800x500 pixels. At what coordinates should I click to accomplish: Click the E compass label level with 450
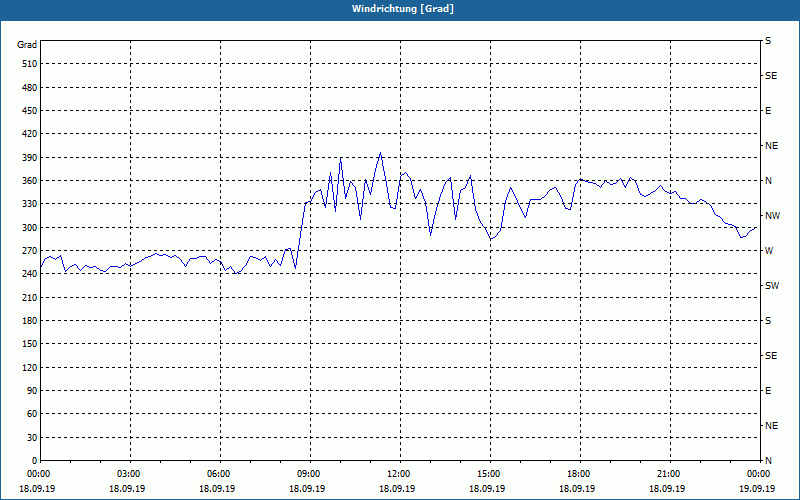click(x=768, y=111)
